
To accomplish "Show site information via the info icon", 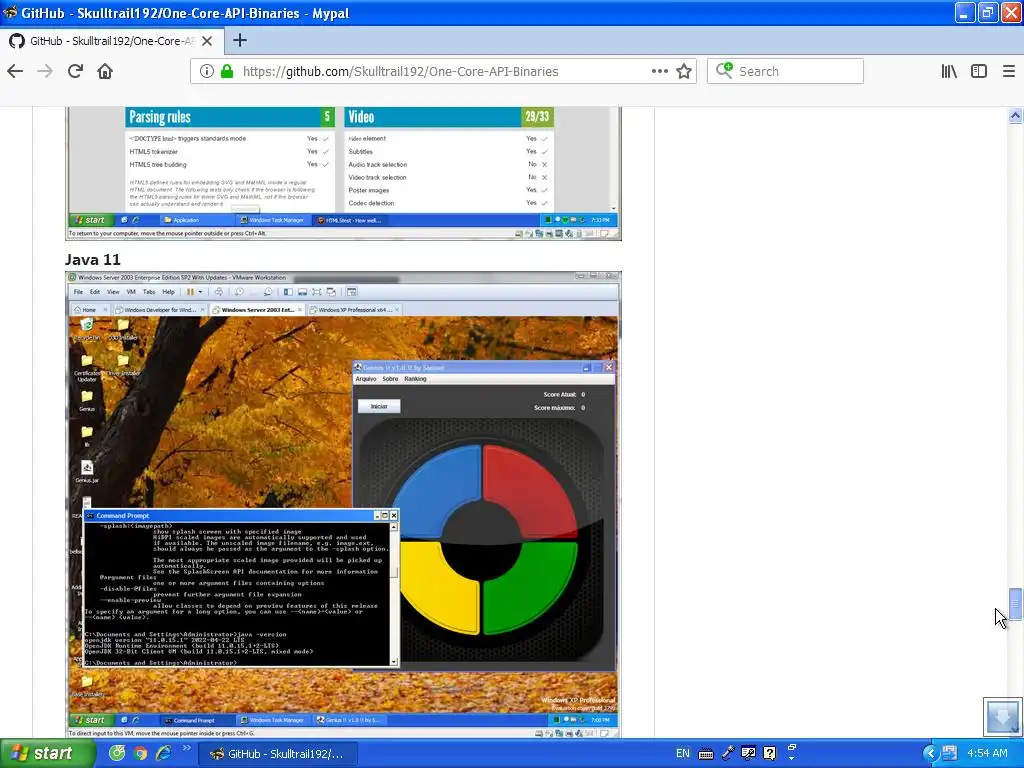I will tap(206, 71).
